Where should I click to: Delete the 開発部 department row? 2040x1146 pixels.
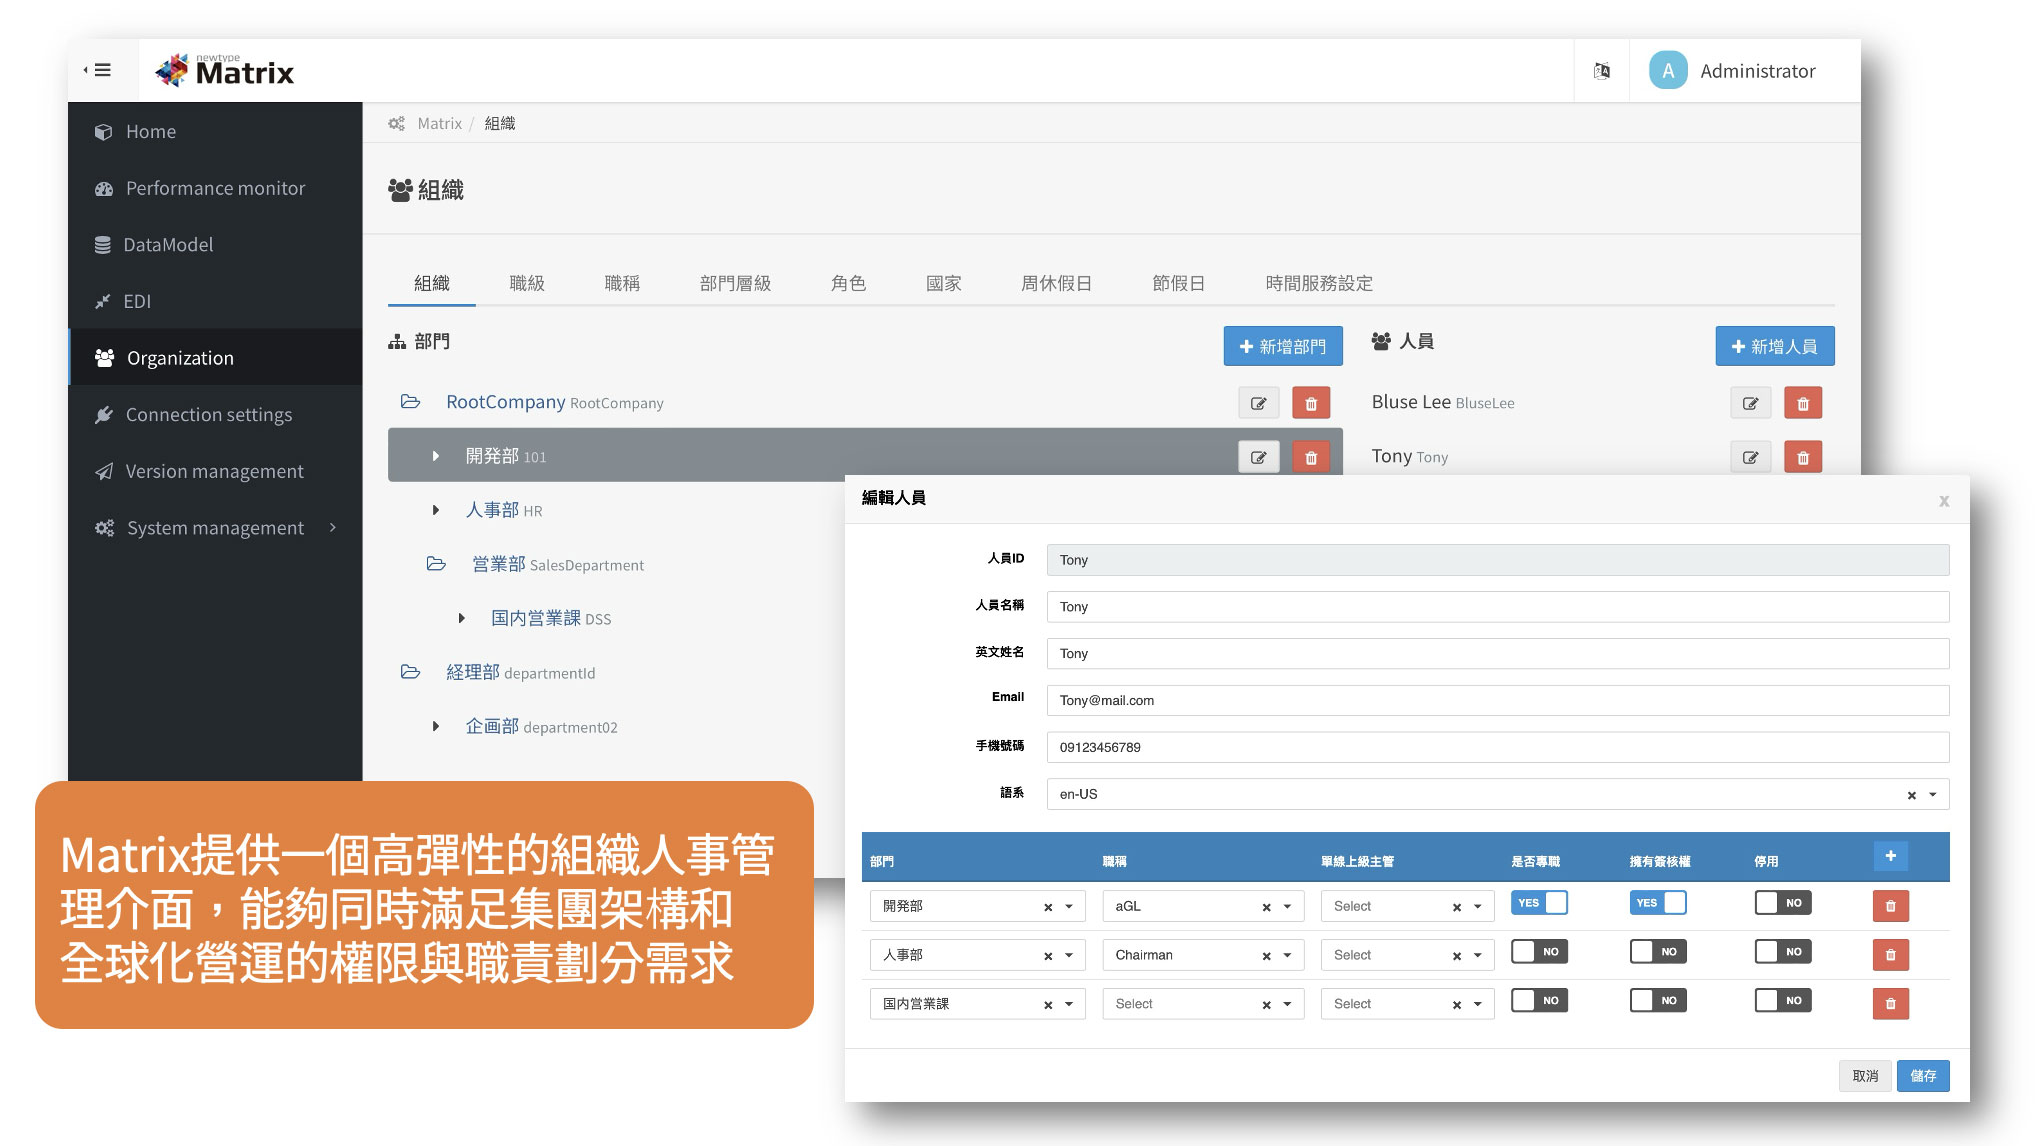1310,457
